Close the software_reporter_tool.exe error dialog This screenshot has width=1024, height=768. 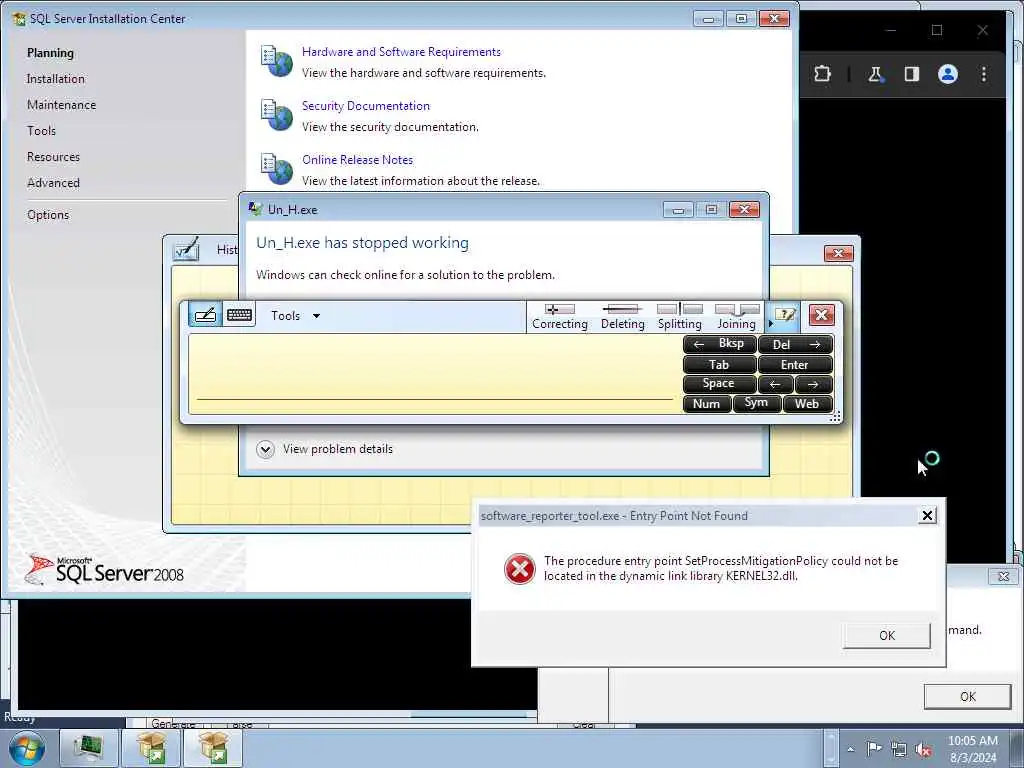coord(927,516)
